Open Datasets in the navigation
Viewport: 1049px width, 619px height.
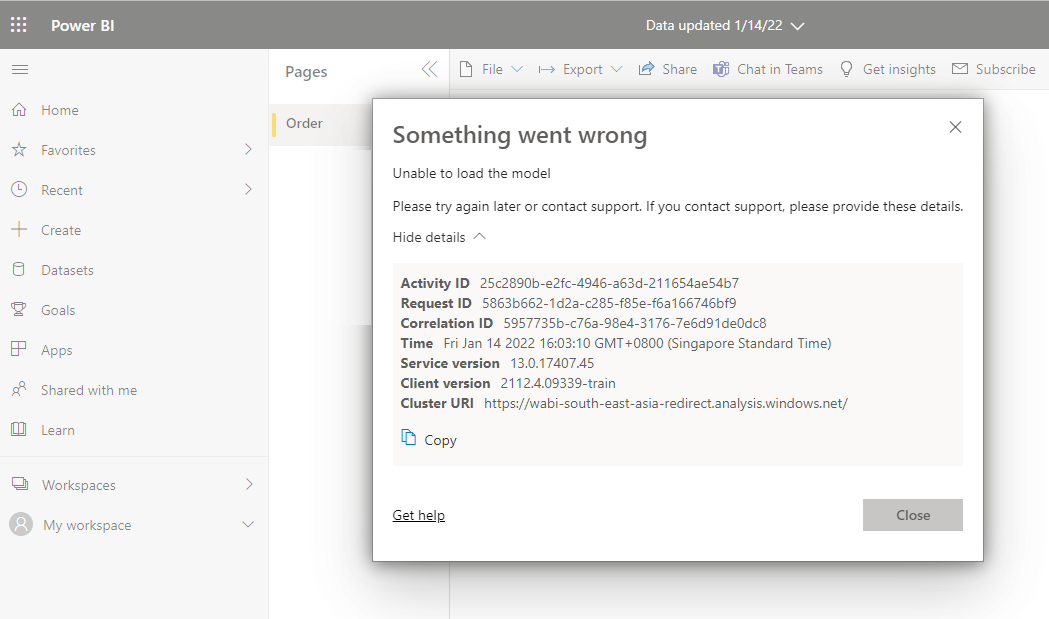[x=67, y=270]
